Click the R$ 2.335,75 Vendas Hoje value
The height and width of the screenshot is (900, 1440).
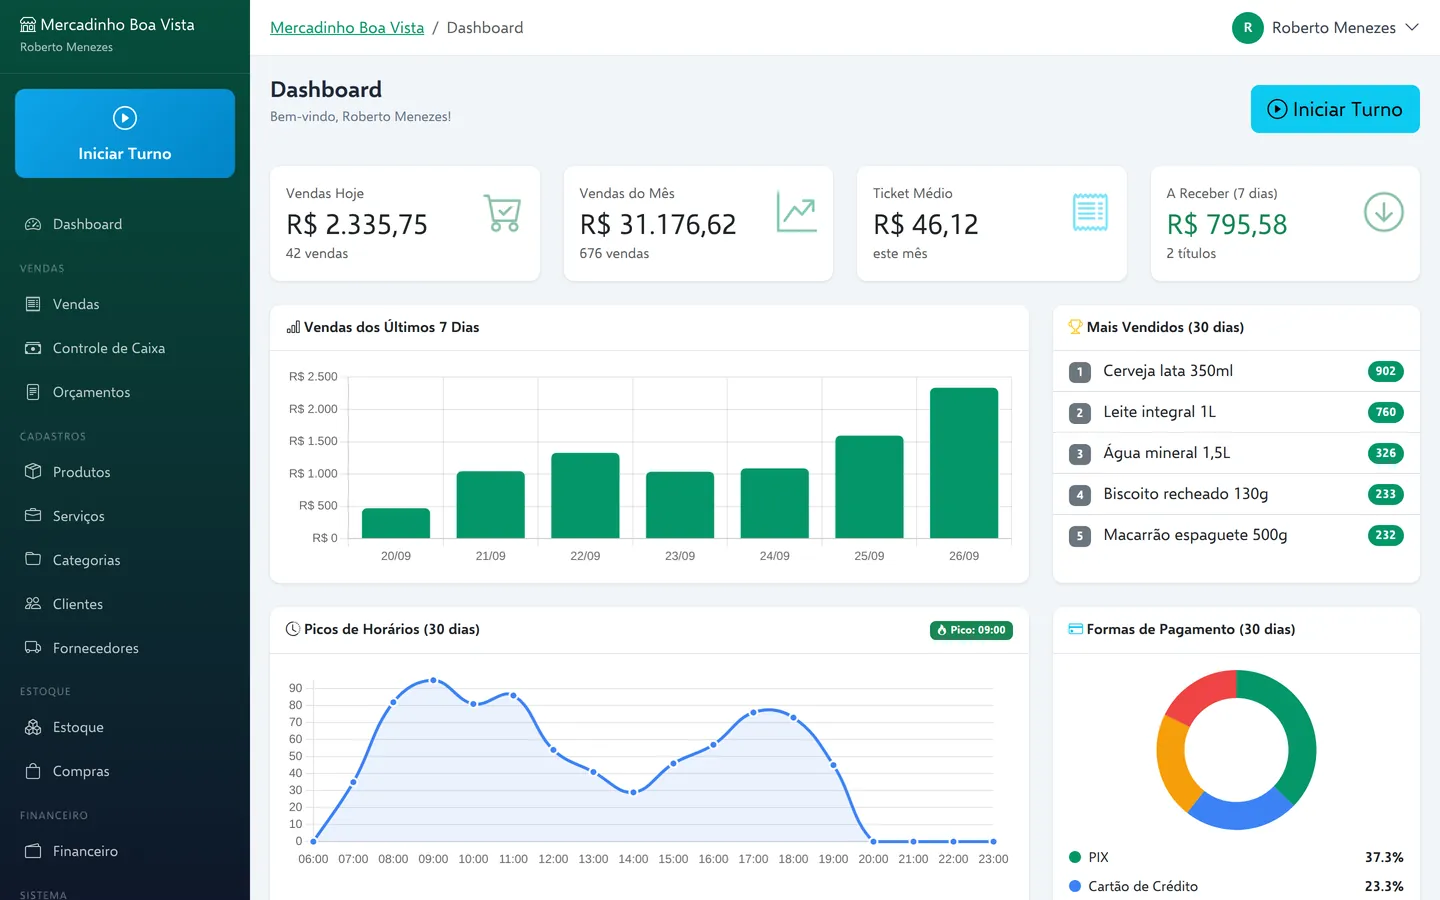pos(357,224)
